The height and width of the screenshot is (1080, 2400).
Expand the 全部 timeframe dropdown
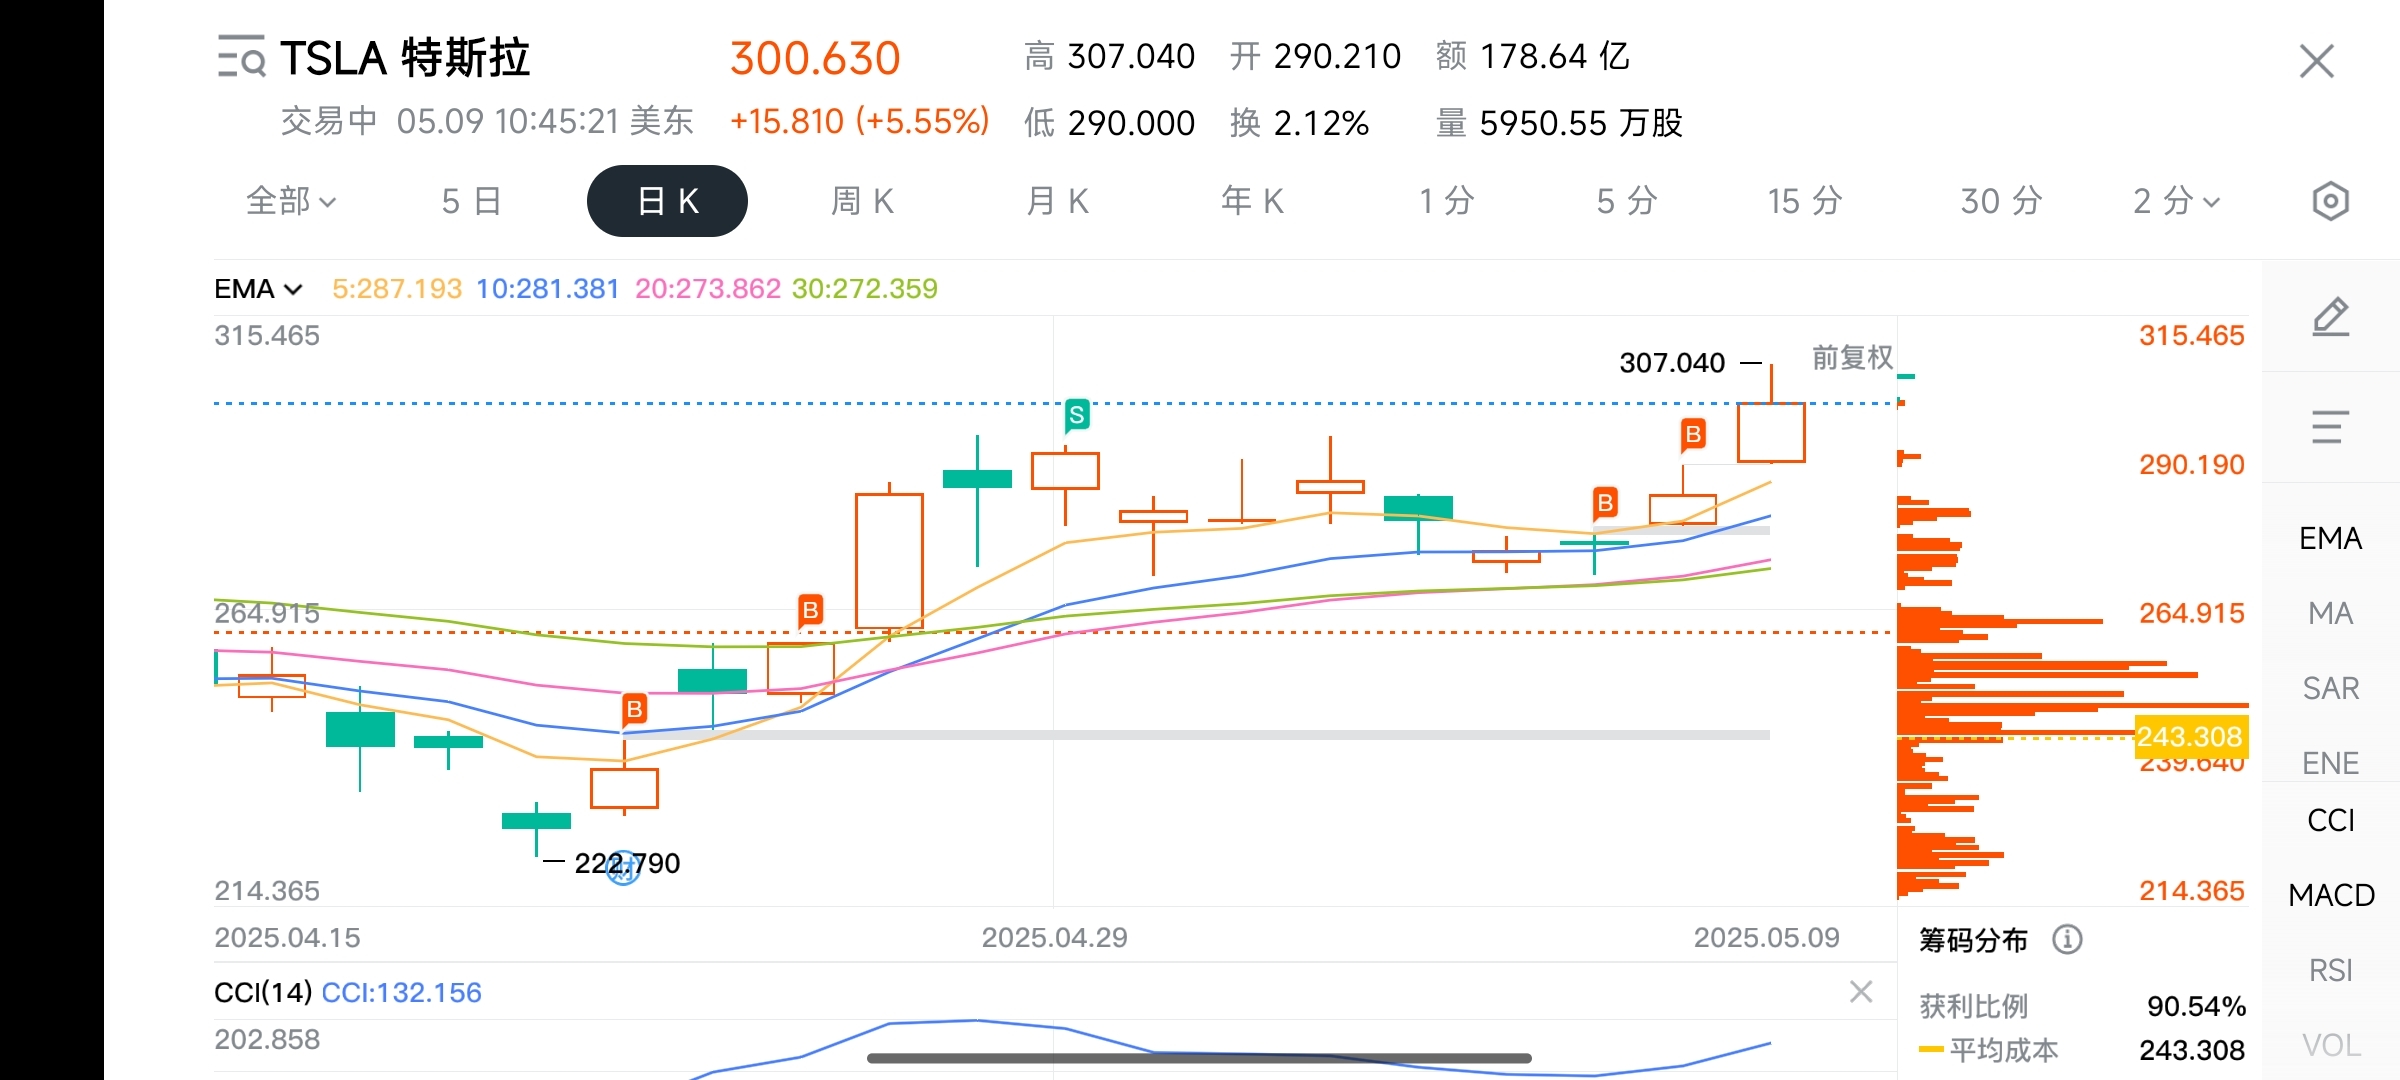(291, 201)
